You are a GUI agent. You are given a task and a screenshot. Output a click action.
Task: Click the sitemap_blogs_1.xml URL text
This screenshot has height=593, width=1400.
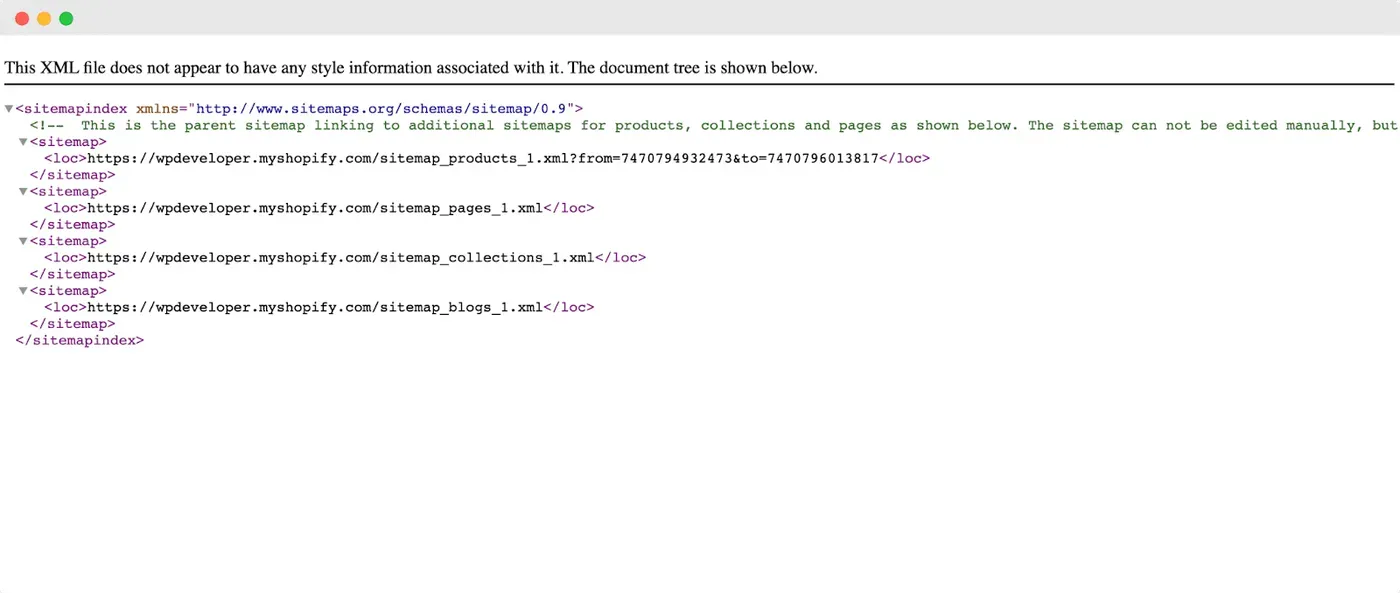[x=315, y=307]
